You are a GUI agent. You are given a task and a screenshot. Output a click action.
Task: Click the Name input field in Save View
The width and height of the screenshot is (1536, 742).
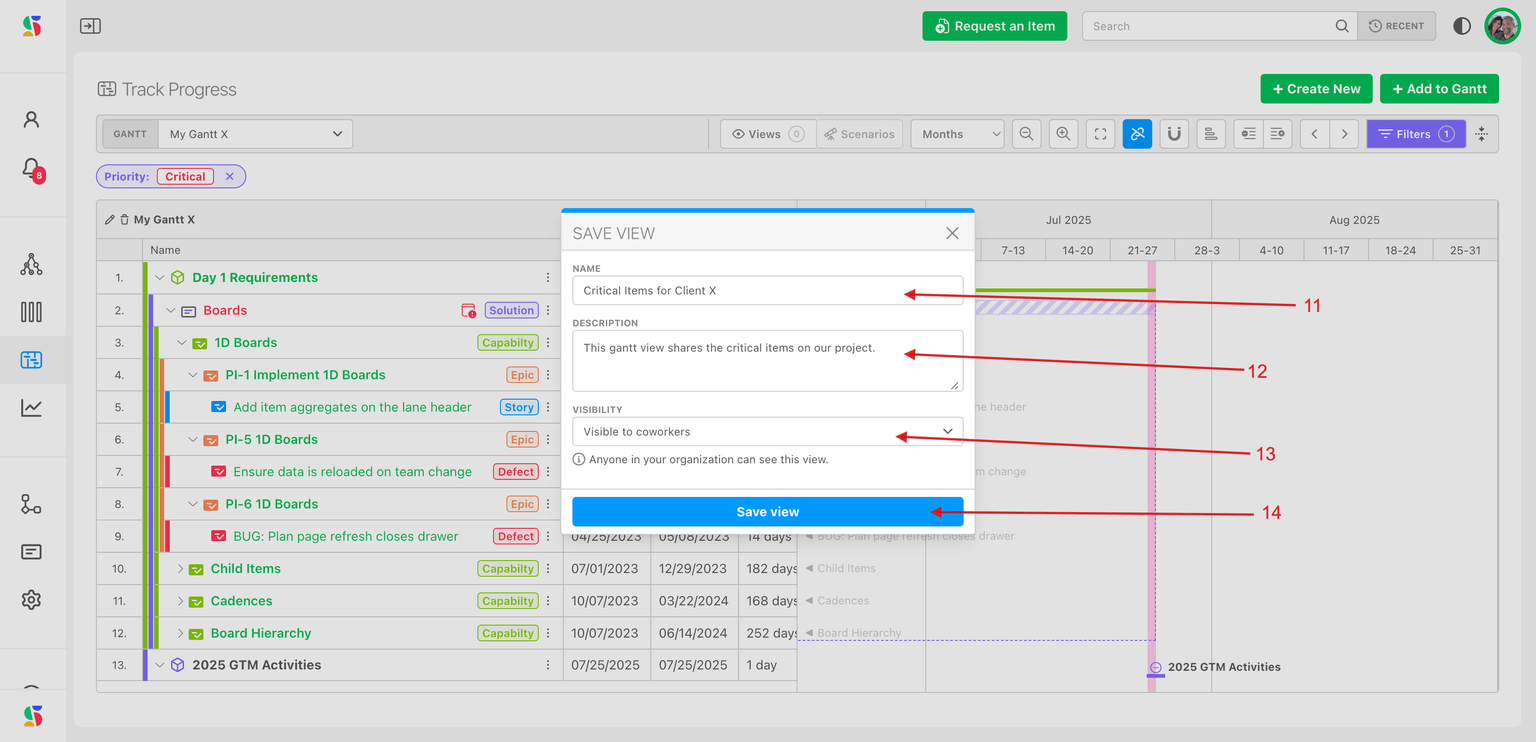tap(767, 291)
